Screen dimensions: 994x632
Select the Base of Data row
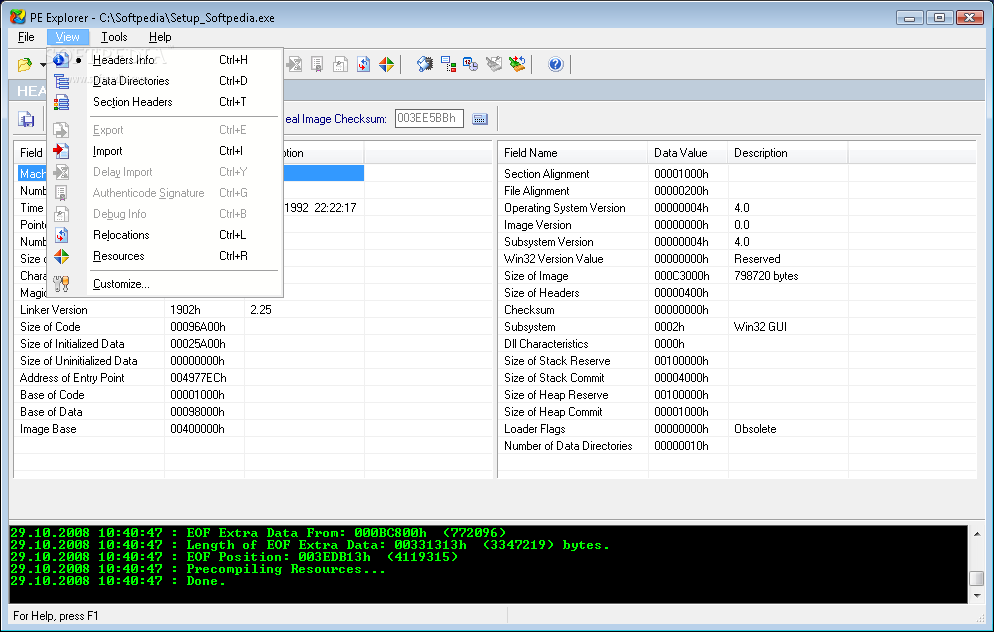(253, 412)
